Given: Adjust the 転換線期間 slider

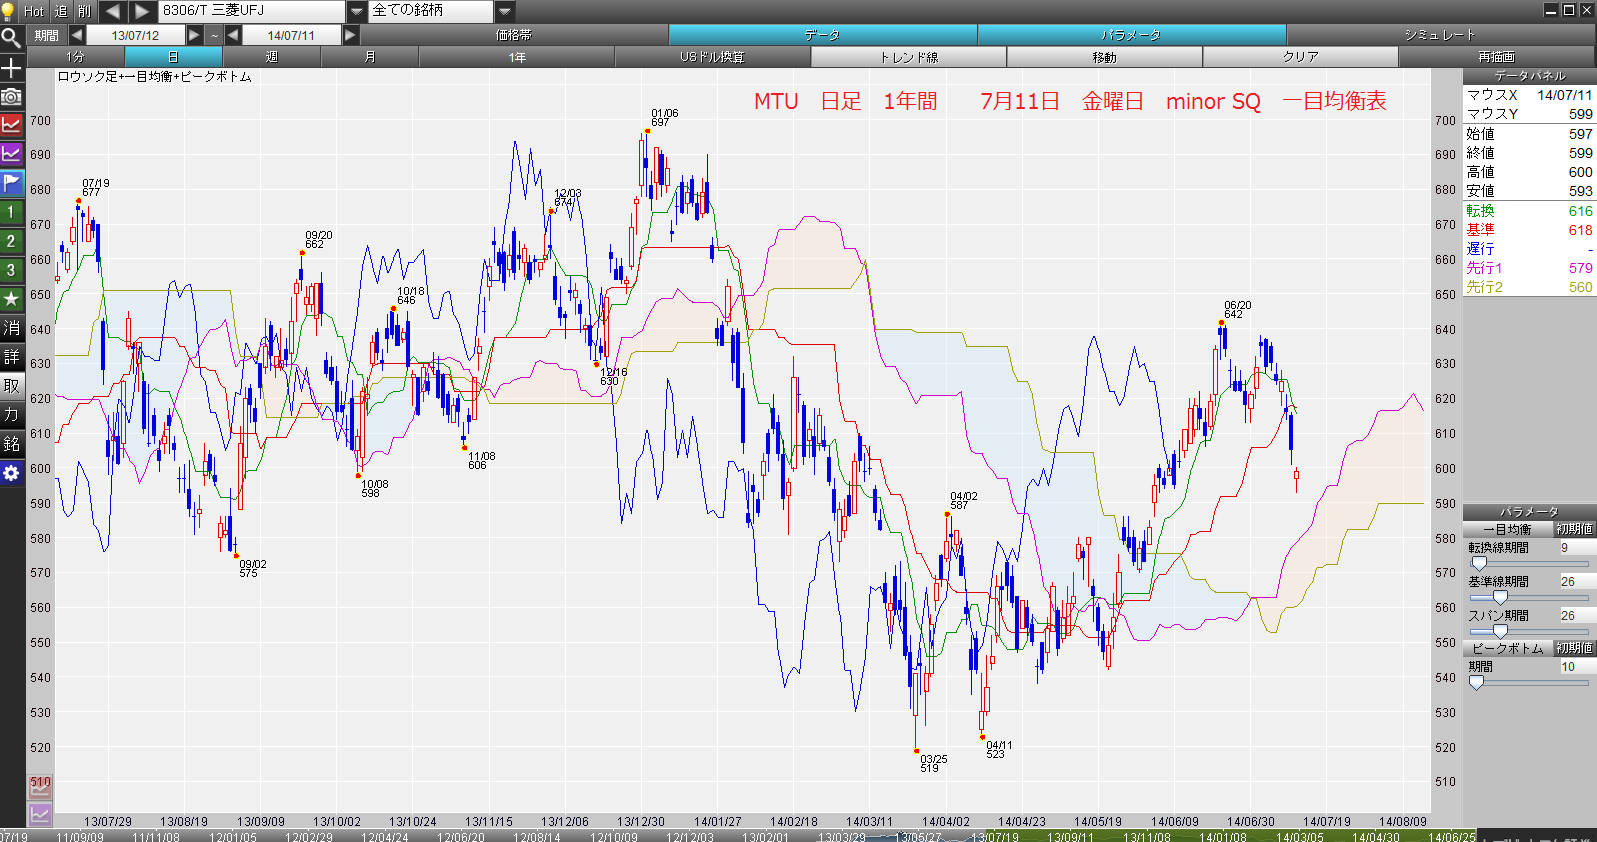Looking at the screenshot, I should 1479,564.
